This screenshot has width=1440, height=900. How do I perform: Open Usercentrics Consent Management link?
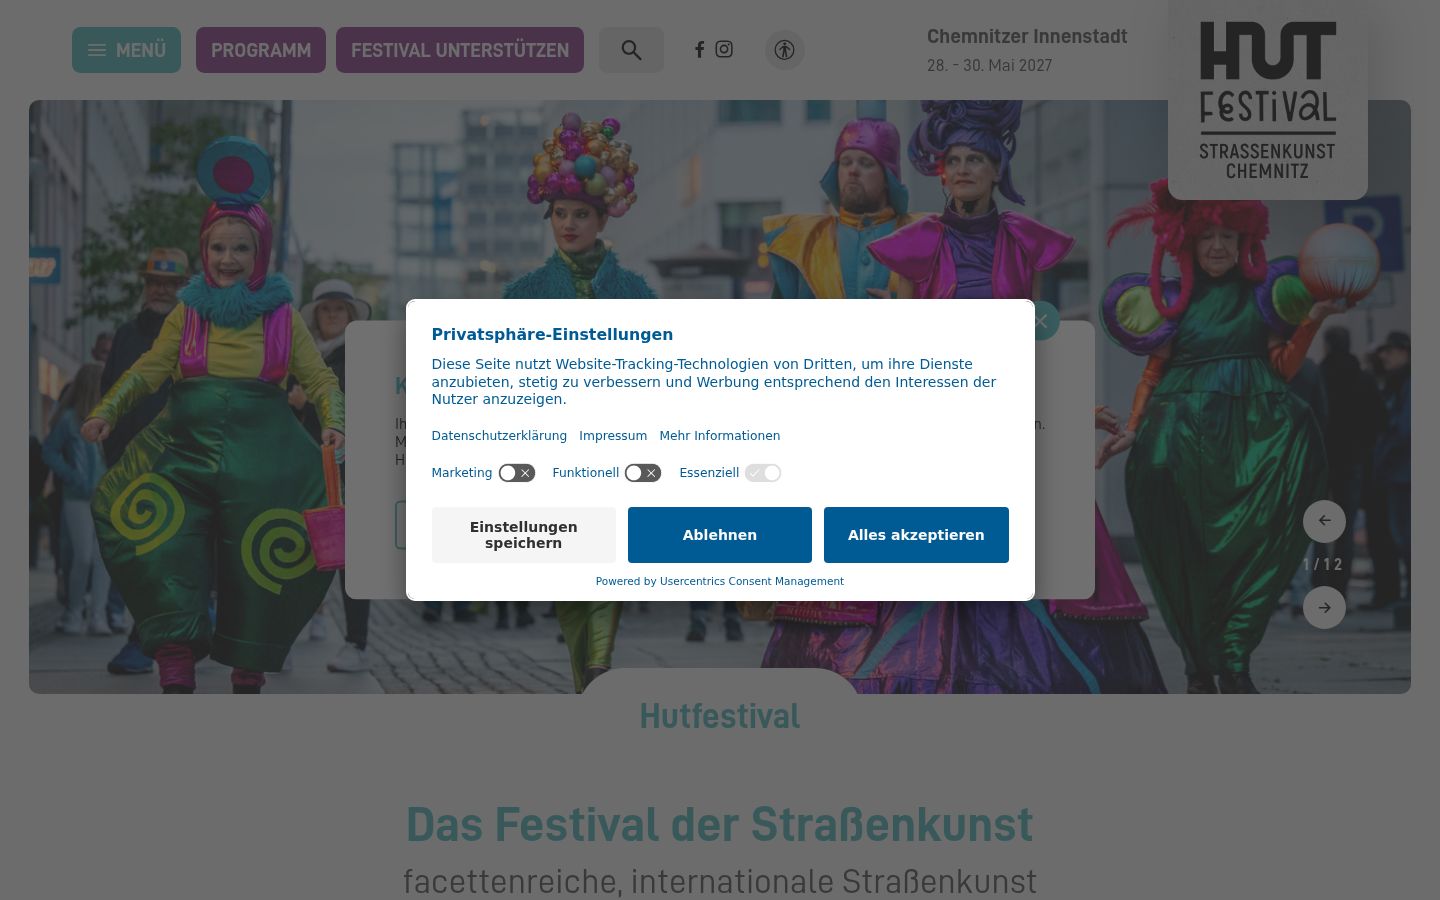point(752,581)
